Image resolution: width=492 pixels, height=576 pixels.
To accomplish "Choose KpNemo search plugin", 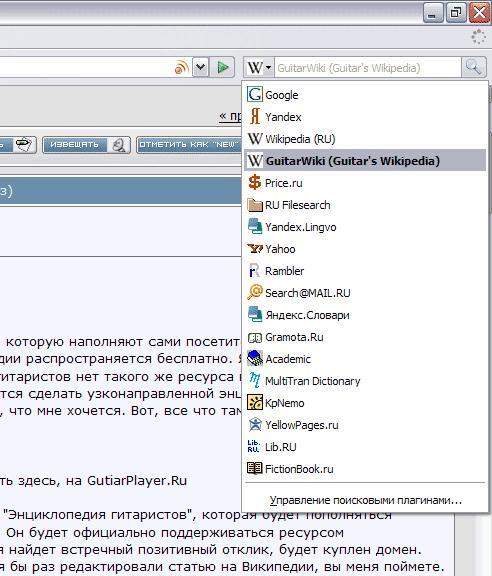I will (365, 403).
